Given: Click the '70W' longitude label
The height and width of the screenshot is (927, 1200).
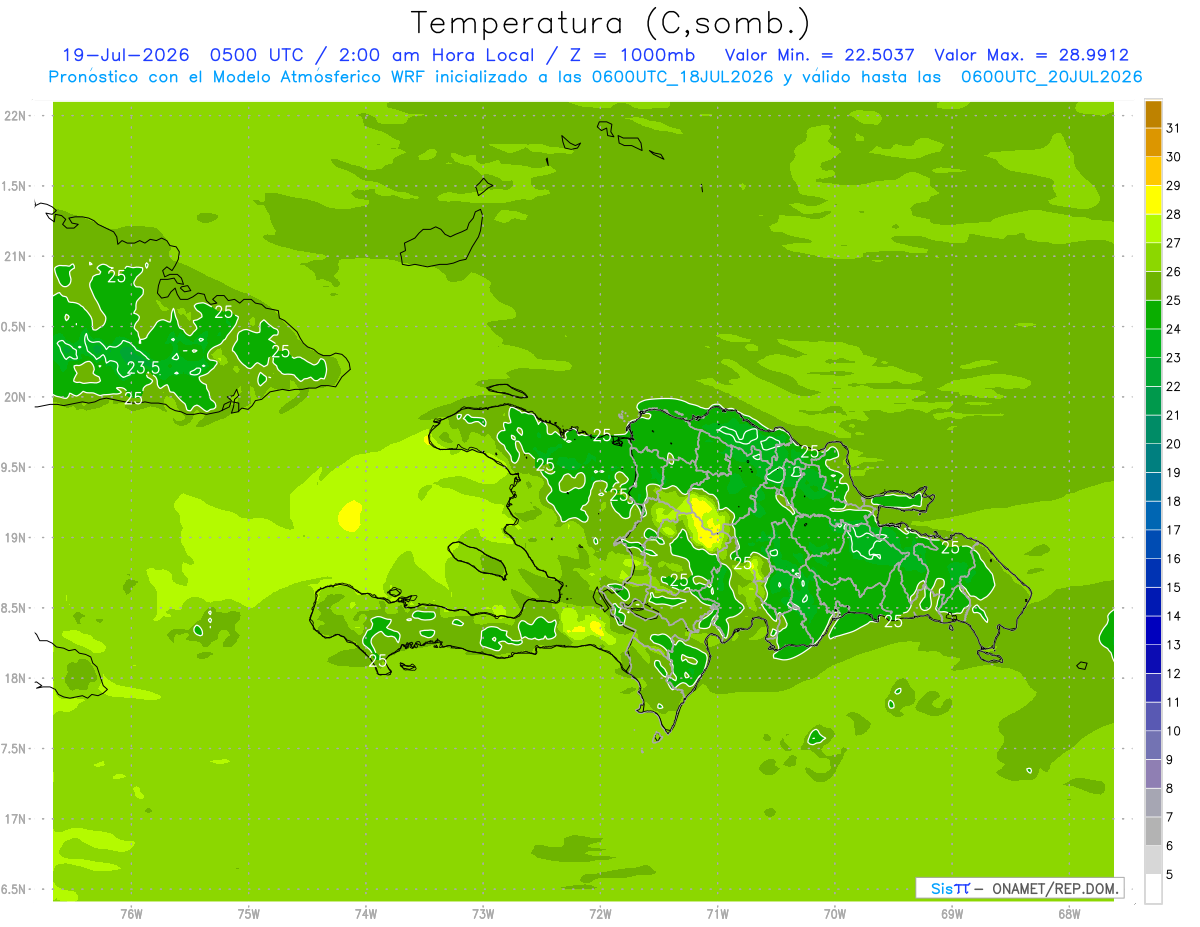Looking at the screenshot, I should click(834, 914).
